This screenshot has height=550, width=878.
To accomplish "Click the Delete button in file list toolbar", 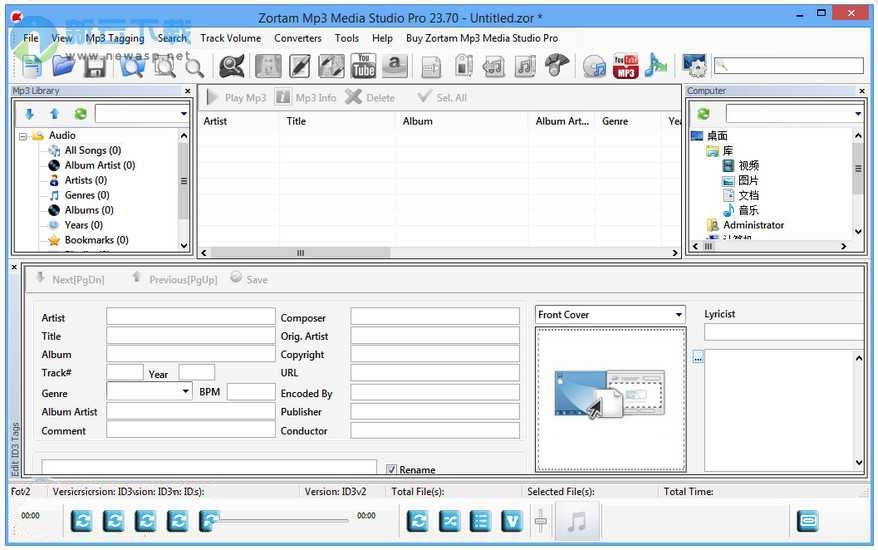I will point(370,97).
